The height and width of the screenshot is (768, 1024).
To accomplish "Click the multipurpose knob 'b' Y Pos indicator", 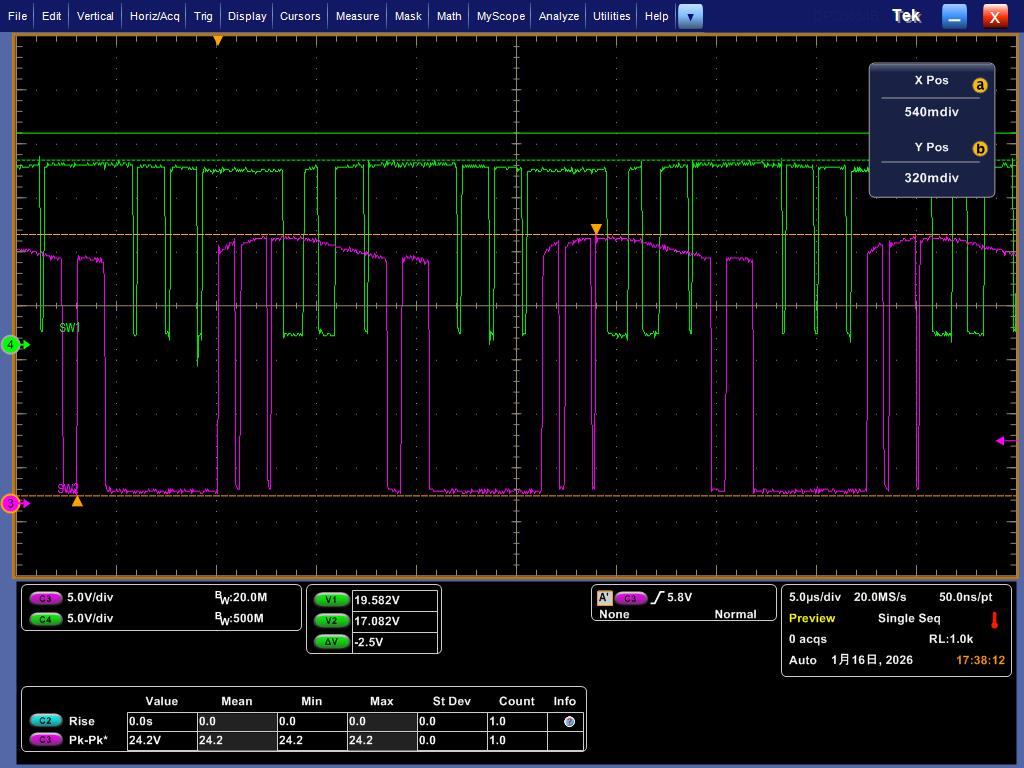I will point(979,149).
